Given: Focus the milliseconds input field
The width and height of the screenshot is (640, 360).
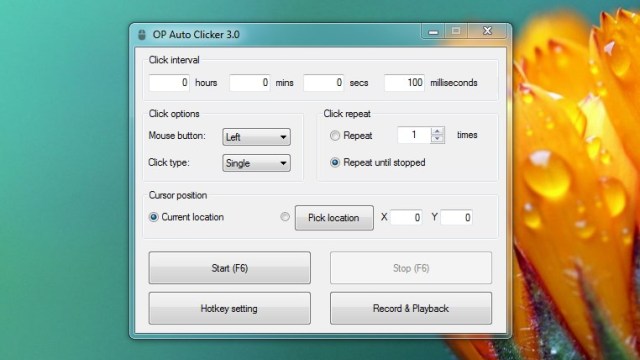Looking at the screenshot, I should pos(404,82).
